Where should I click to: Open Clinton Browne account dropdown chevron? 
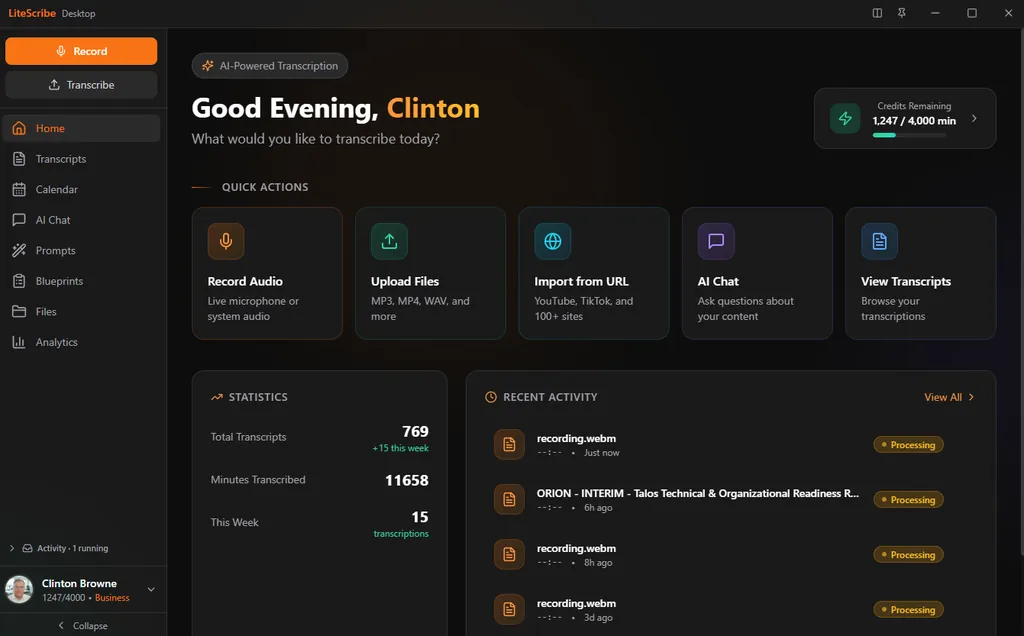coord(151,589)
